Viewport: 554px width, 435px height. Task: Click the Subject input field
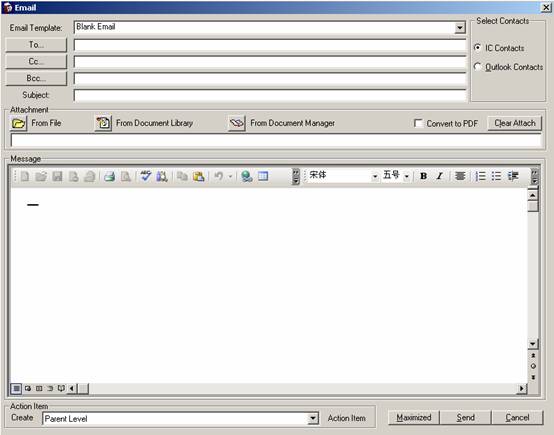270,95
